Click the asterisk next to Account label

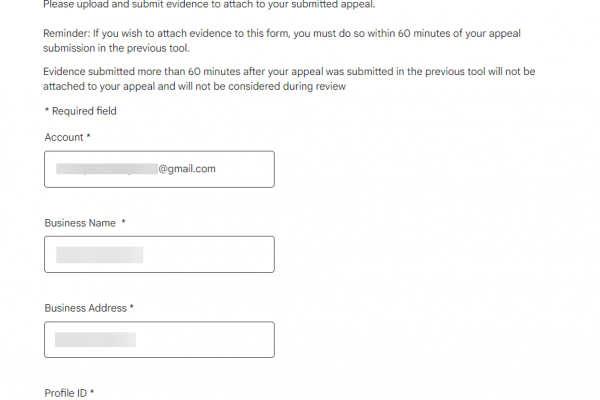[88, 136]
